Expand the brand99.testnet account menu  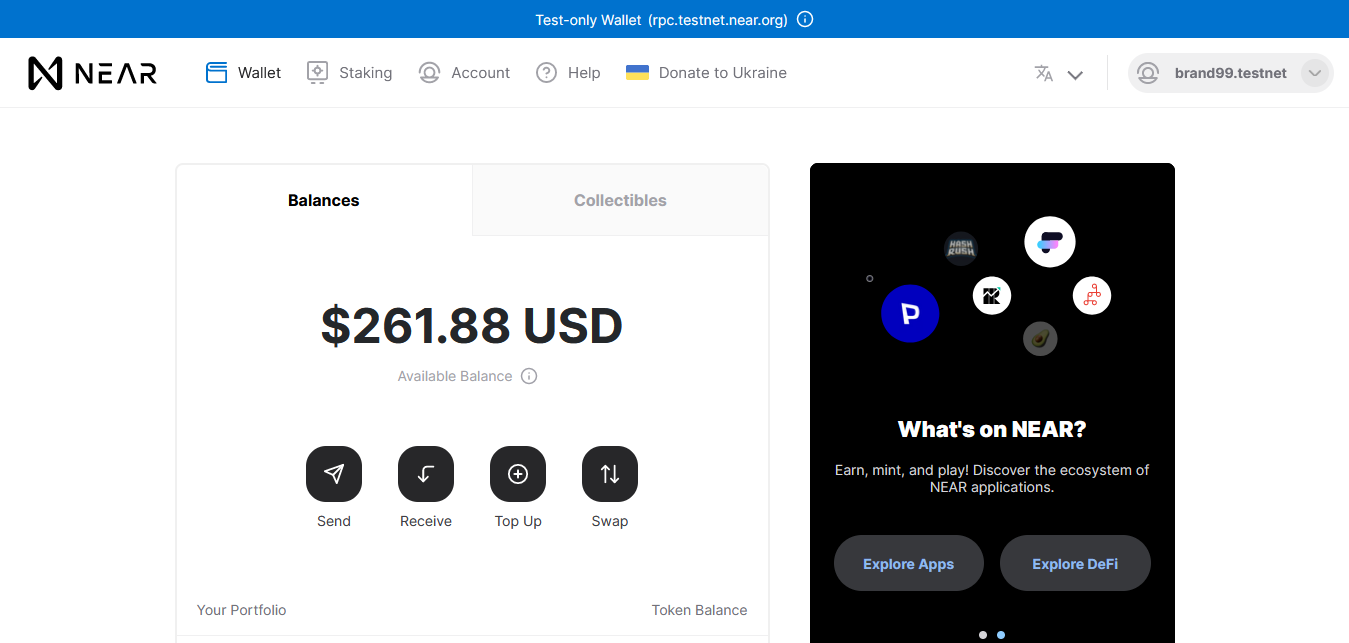[1314, 73]
